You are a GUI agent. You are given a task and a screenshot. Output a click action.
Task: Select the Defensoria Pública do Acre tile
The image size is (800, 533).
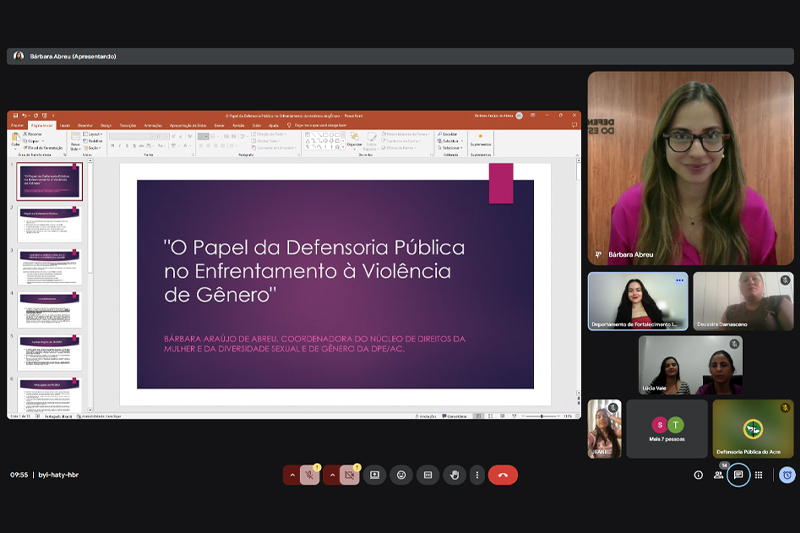point(753,429)
